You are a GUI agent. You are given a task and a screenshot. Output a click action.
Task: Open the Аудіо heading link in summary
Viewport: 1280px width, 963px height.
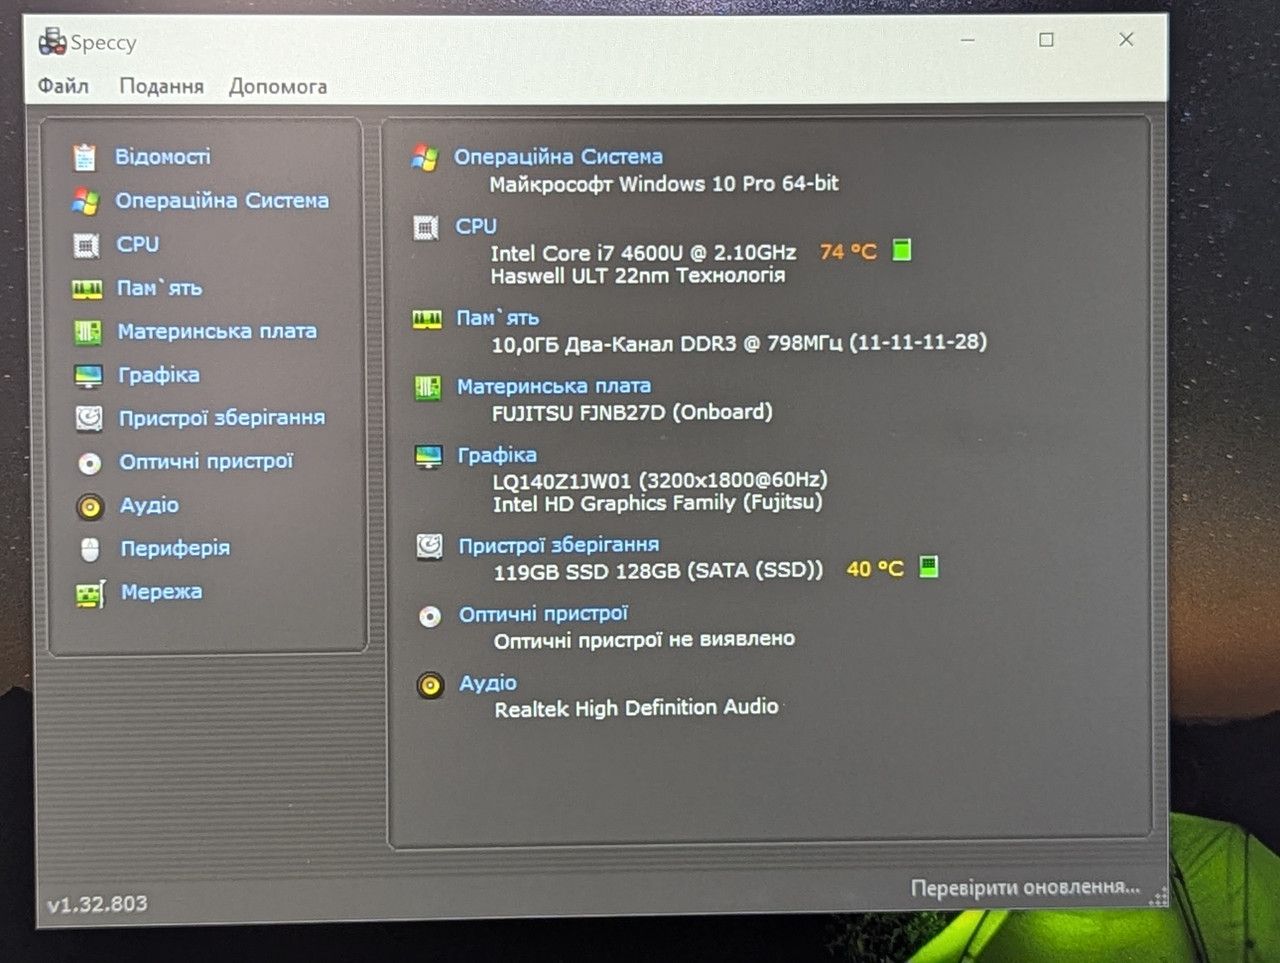488,683
